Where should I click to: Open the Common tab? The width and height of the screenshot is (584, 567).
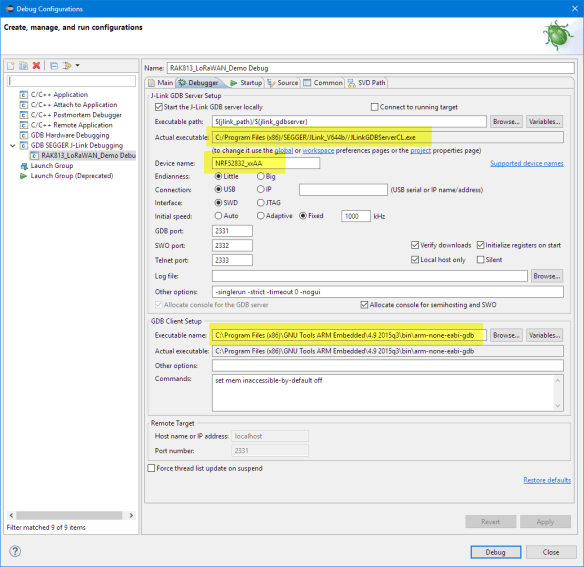coord(323,83)
